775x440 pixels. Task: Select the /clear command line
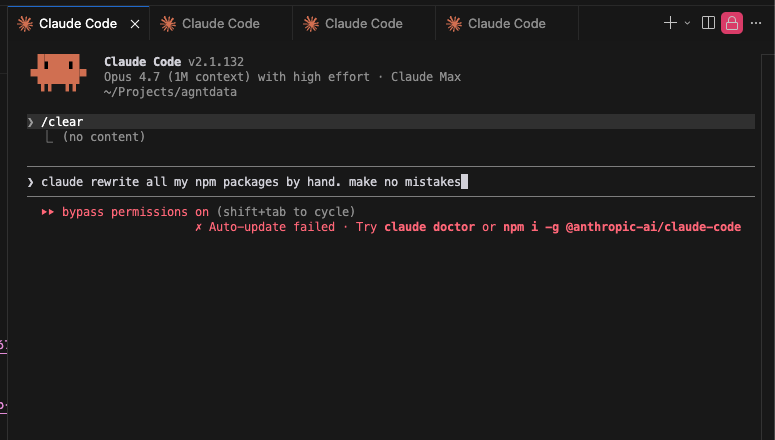(390, 122)
